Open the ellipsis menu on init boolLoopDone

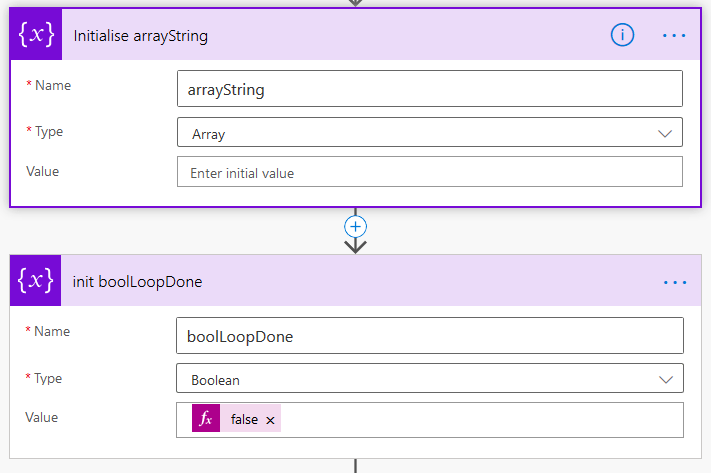coord(675,282)
